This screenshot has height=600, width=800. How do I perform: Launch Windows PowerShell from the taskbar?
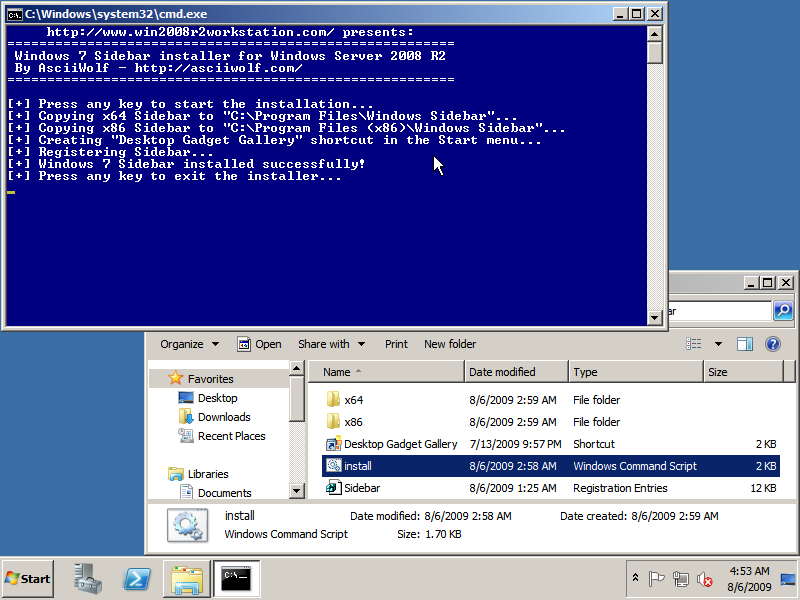pos(137,578)
